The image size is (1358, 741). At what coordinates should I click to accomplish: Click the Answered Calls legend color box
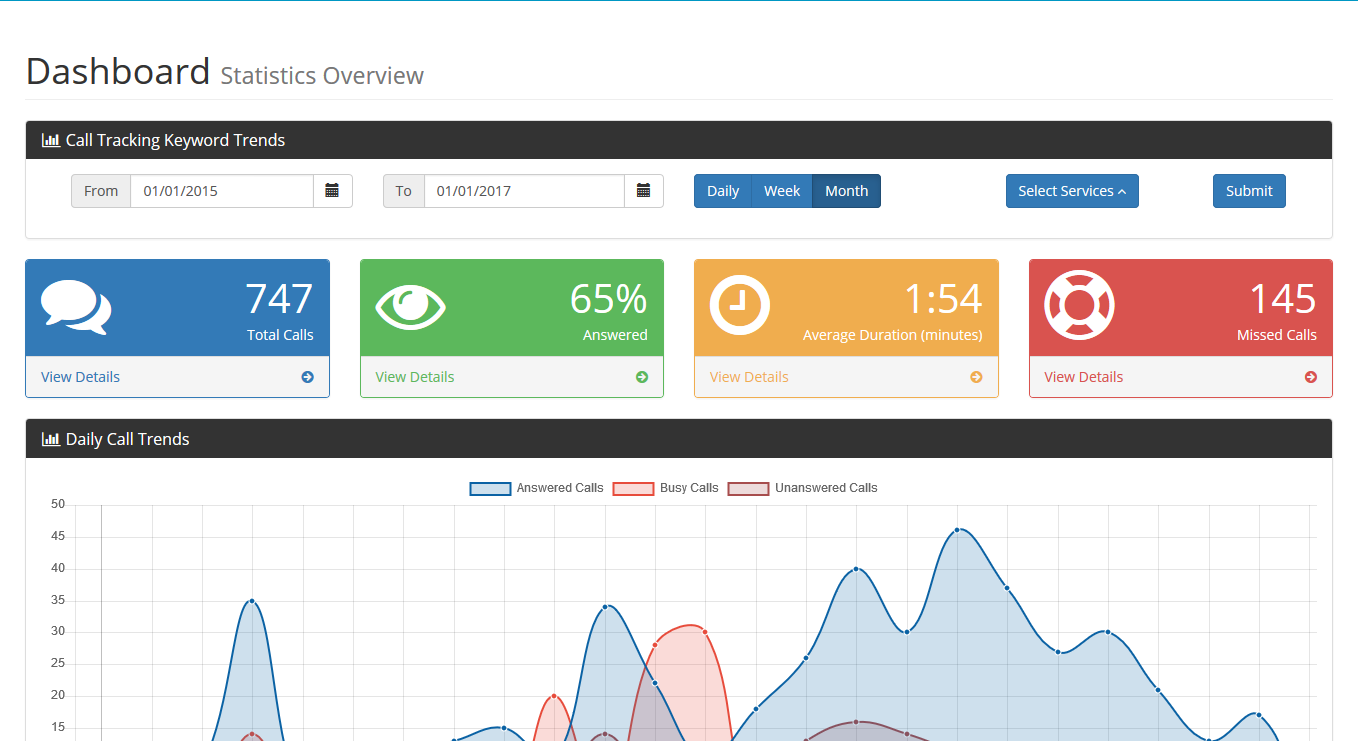click(x=490, y=489)
